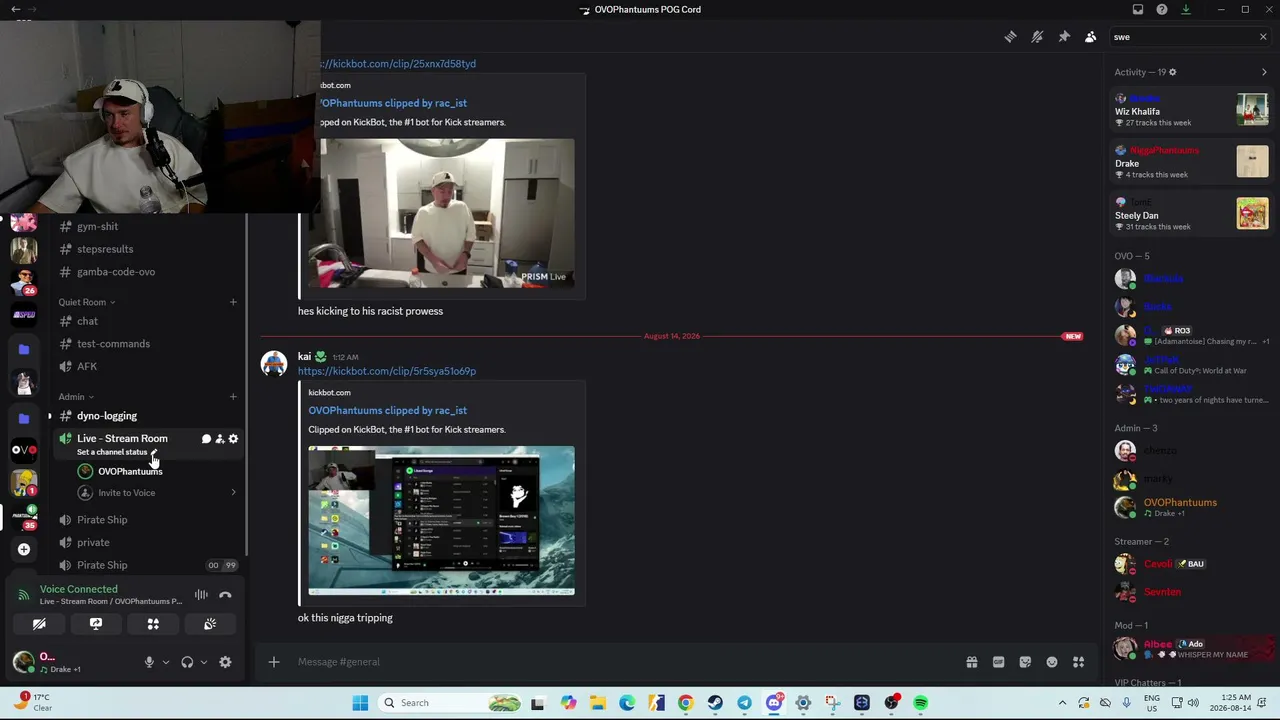Image resolution: width=1280 pixels, height=720 pixels.
Task: Open pinned messages
Action: pyautogui.click(x=1064, y=37)
